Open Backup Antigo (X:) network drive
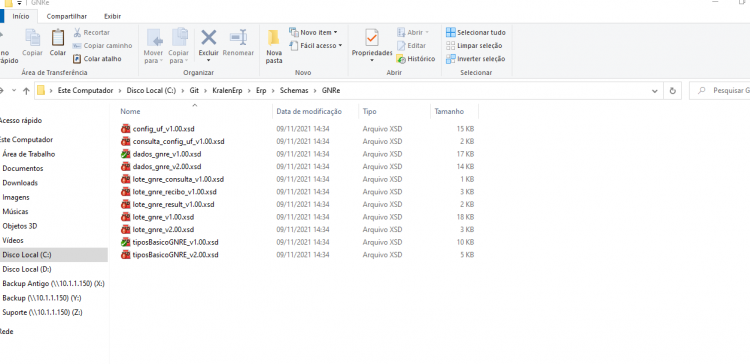 point(54,284)
